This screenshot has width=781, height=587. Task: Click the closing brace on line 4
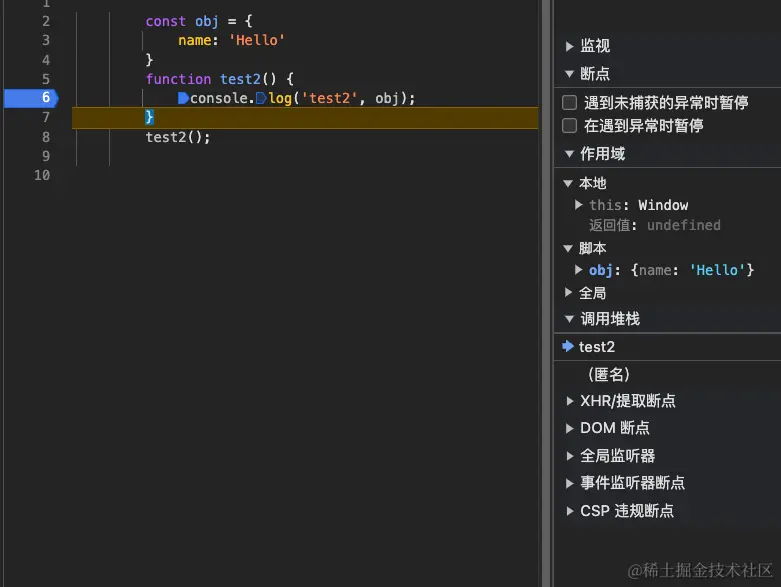(149, 60)
